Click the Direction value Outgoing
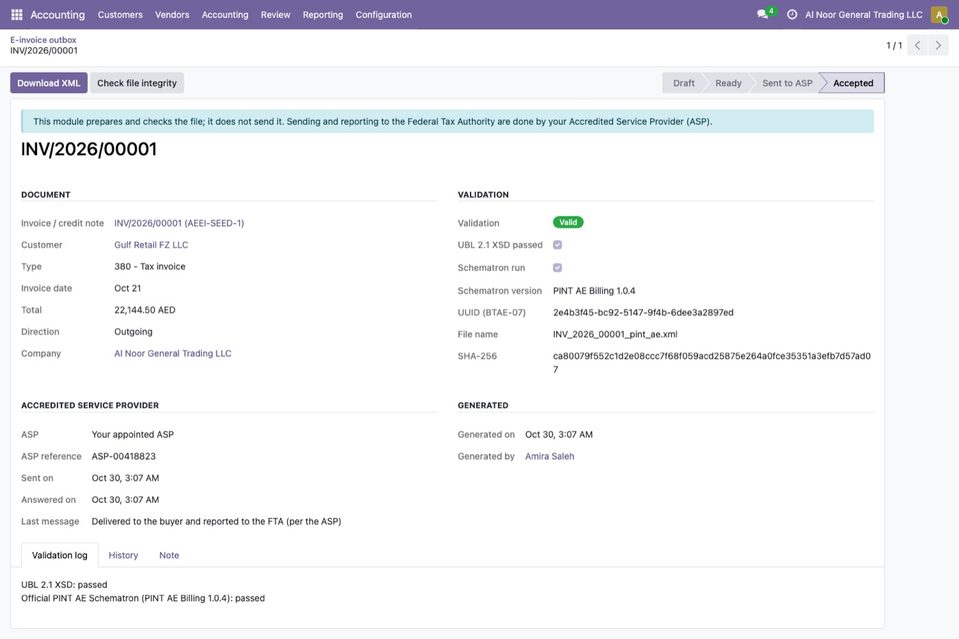 pyautogui.click(x=133, y=331)
